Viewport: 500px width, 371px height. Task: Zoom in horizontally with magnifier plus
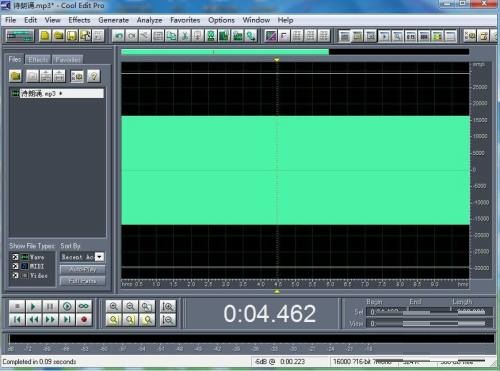114,306
